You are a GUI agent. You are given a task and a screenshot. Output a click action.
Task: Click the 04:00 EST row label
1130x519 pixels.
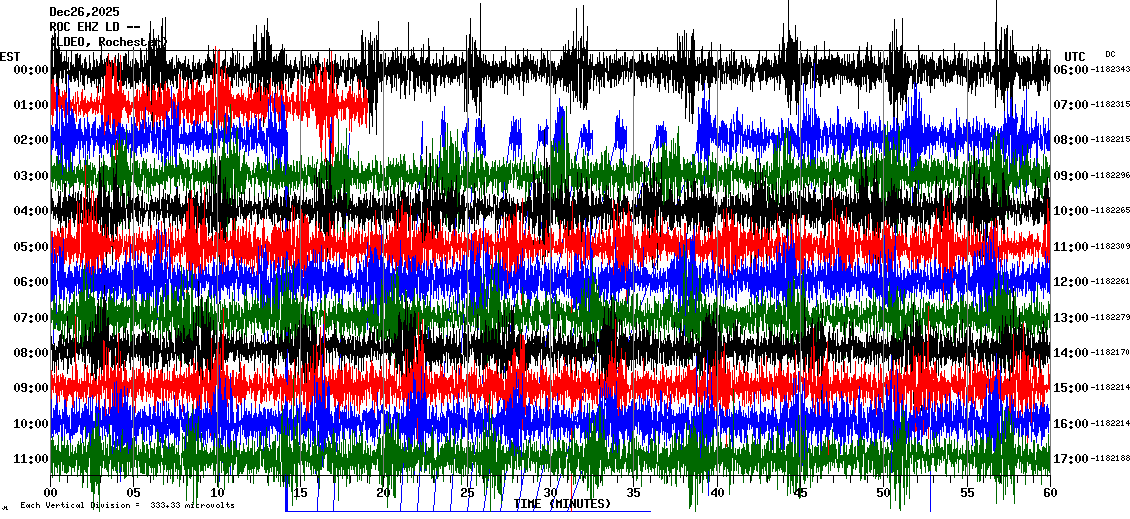click(x=32, y=211)
